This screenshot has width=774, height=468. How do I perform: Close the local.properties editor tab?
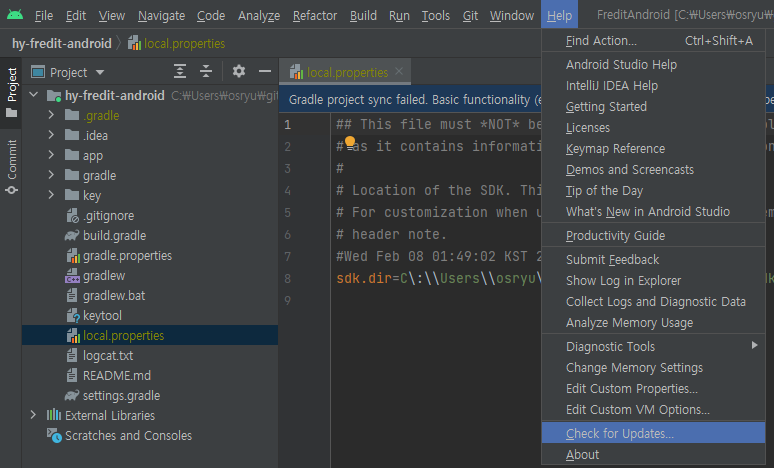click(399, 72)
